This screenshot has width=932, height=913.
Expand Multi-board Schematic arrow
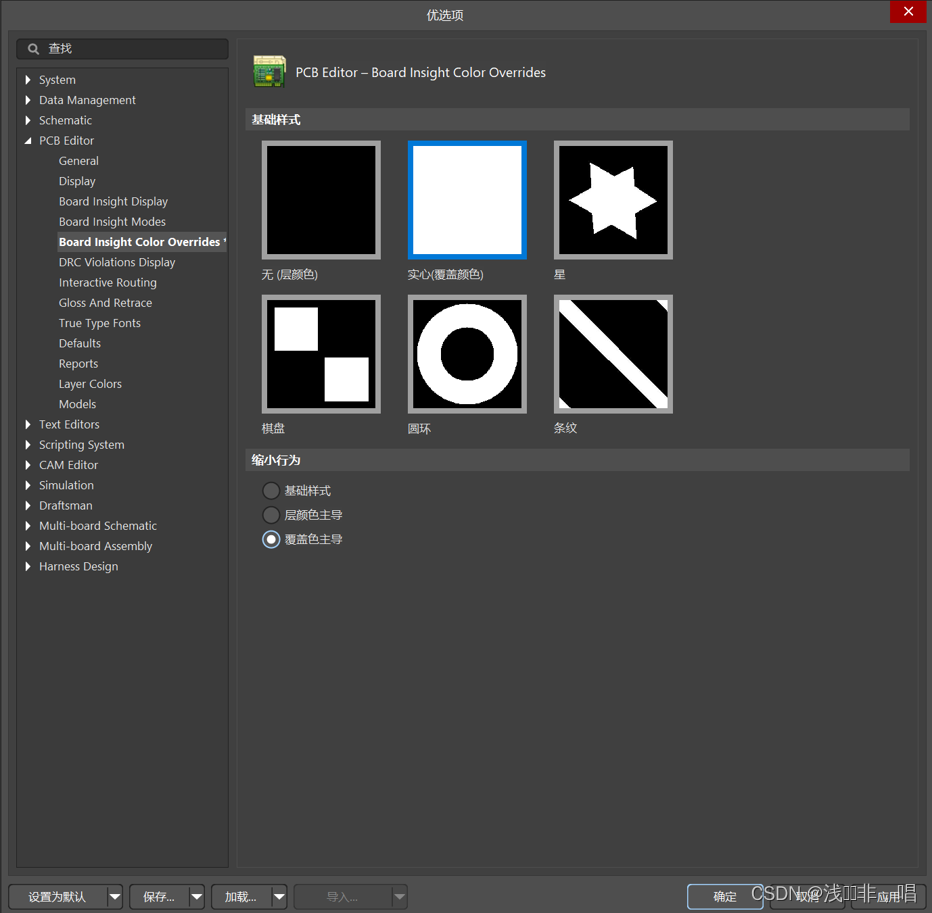click(x=28, y=525)
